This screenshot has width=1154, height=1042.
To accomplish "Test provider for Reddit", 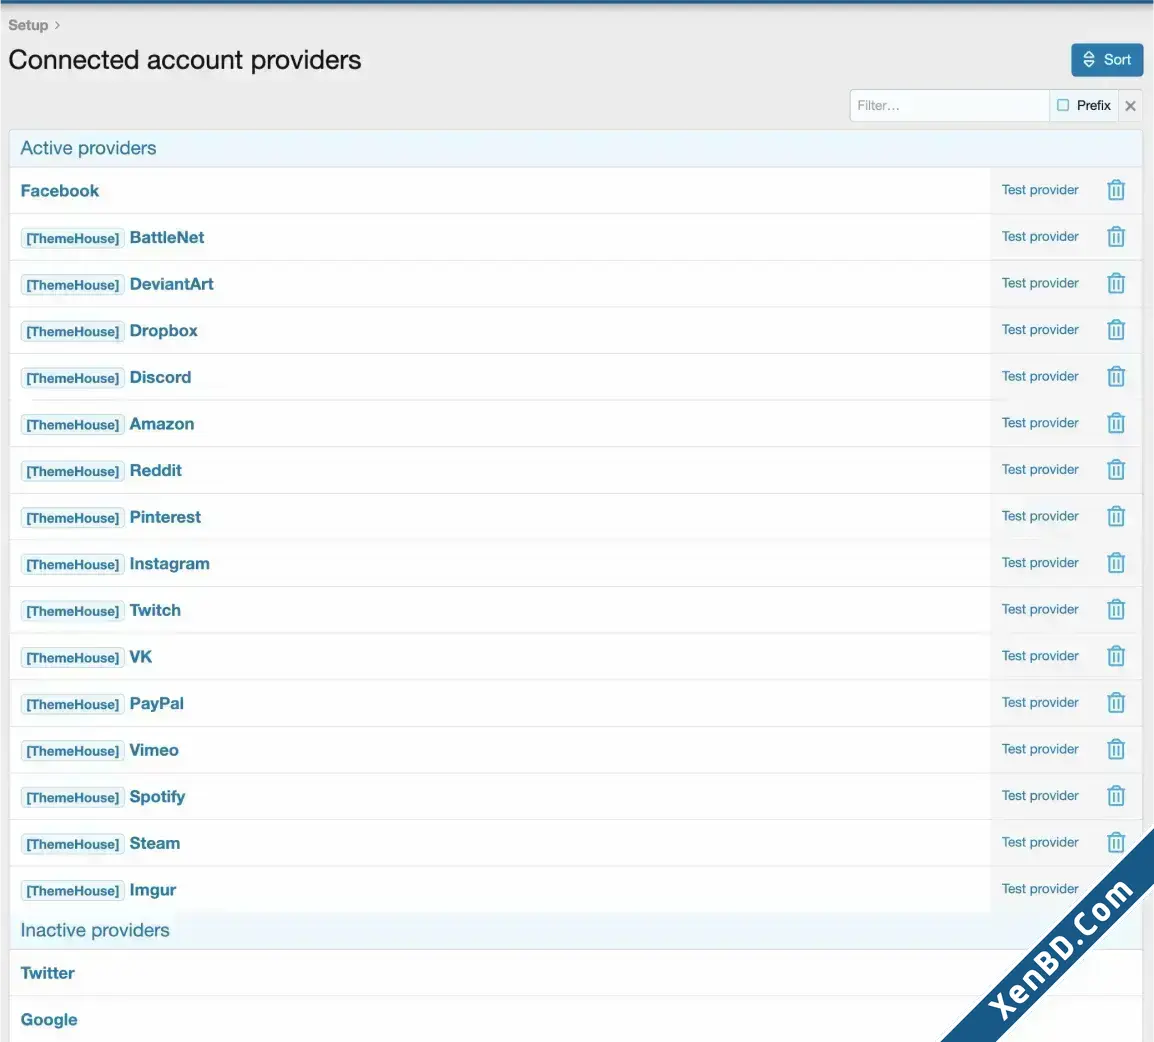I will (x=1040, y=469).
